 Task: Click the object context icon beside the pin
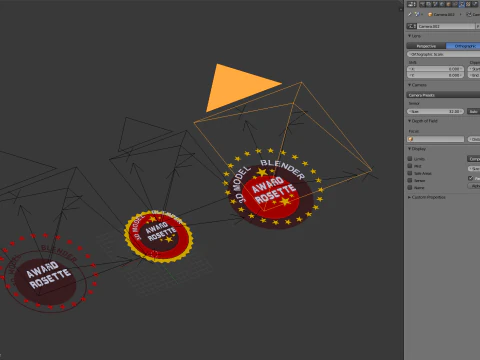click(417, 14)
